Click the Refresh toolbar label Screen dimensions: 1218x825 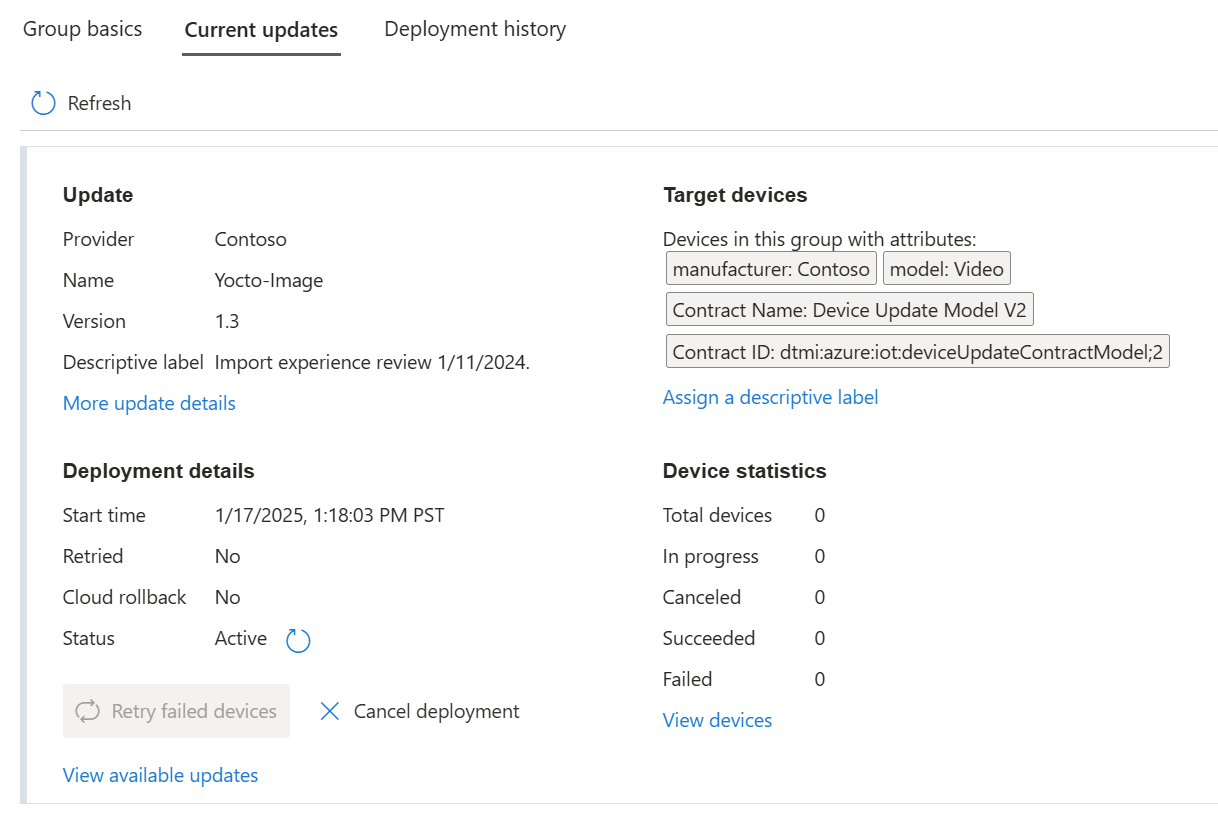pyautogui.click(x=99, y=103)
